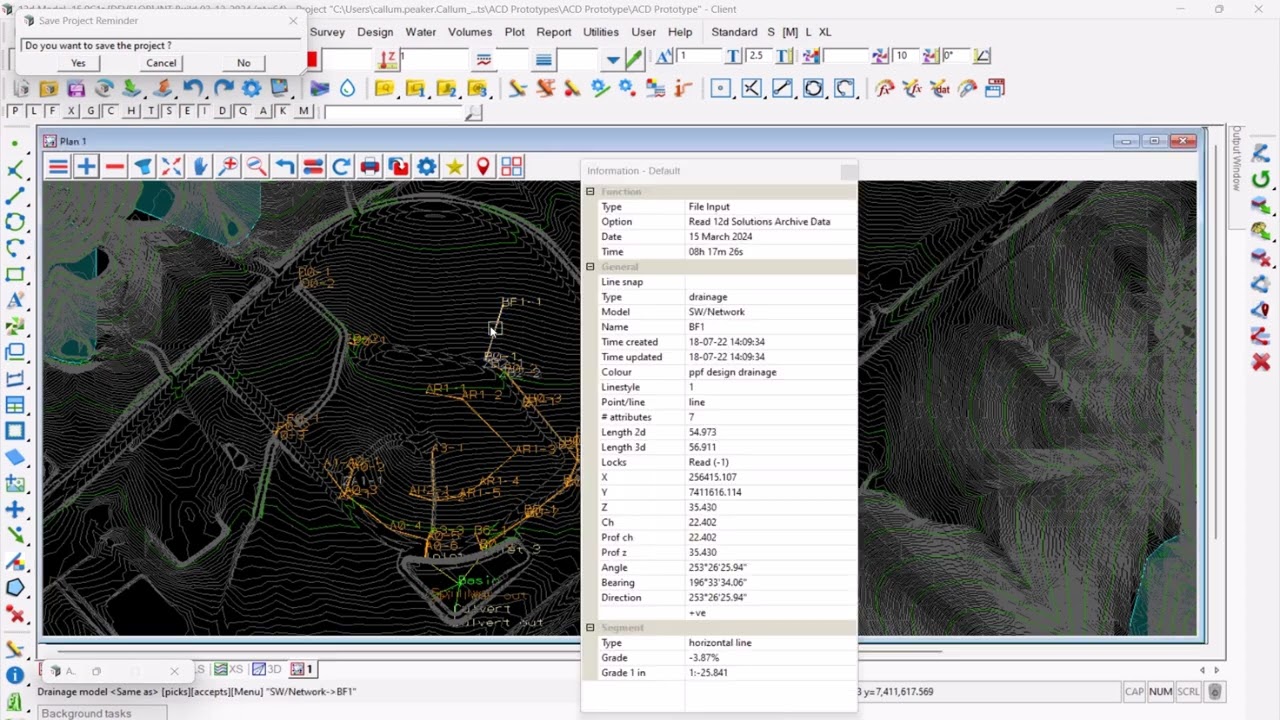
Task: Open the Water menu
Action: point(420,32)
